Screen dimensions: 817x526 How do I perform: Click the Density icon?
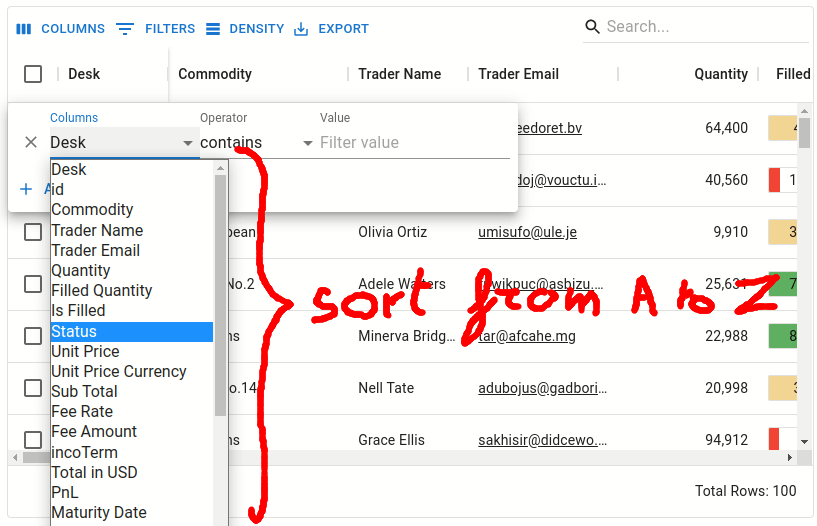213,29
